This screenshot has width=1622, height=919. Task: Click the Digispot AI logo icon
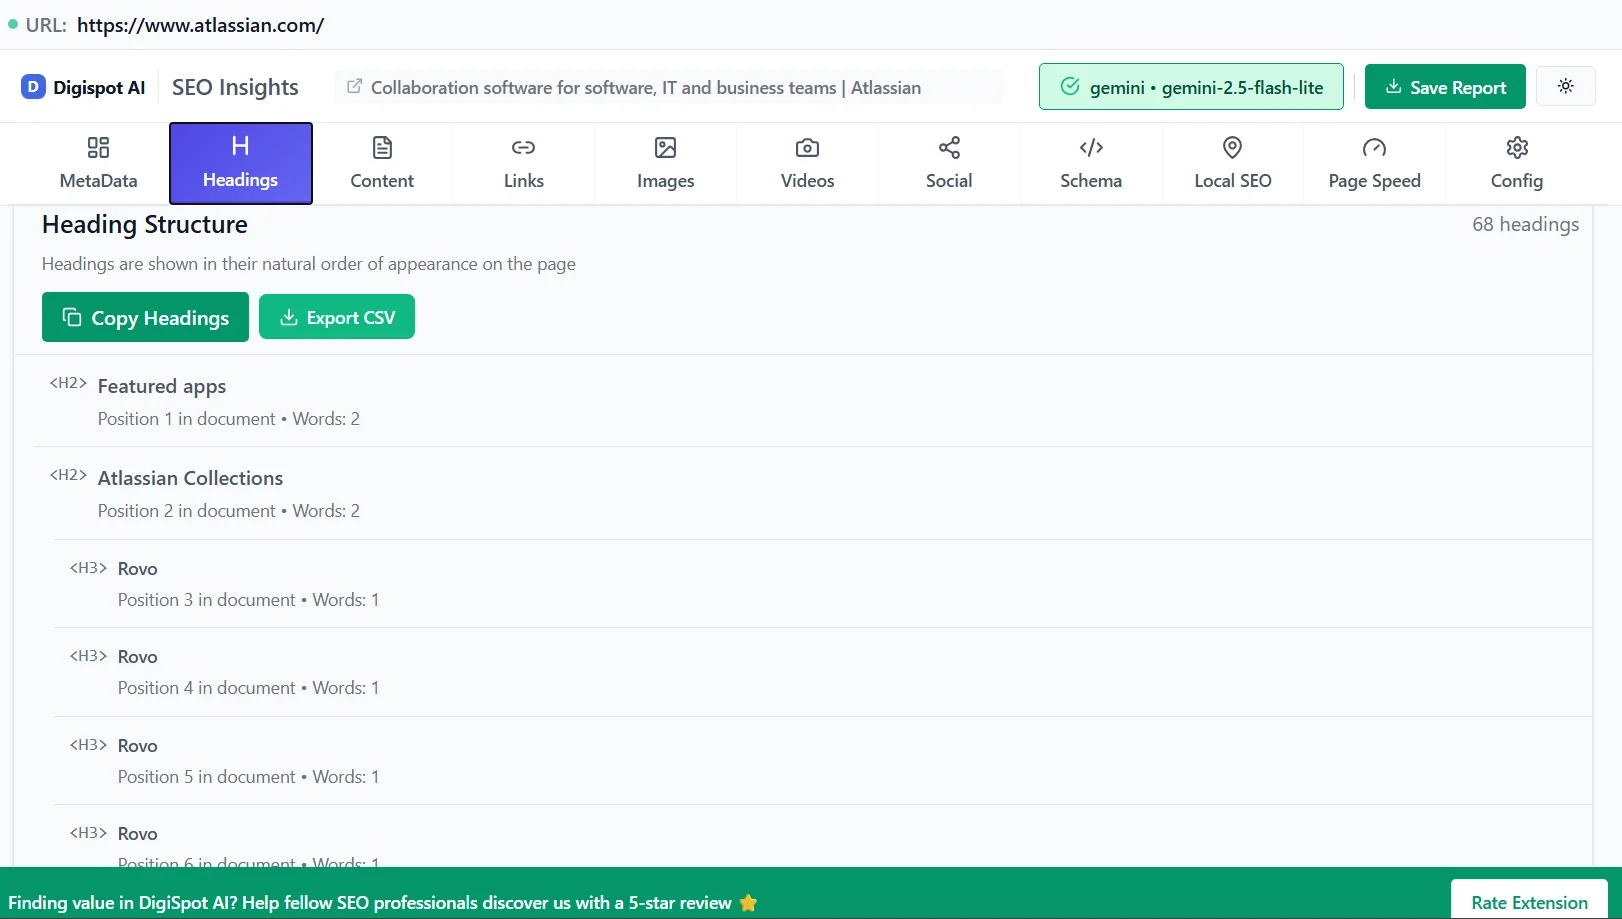pos(33,87)
